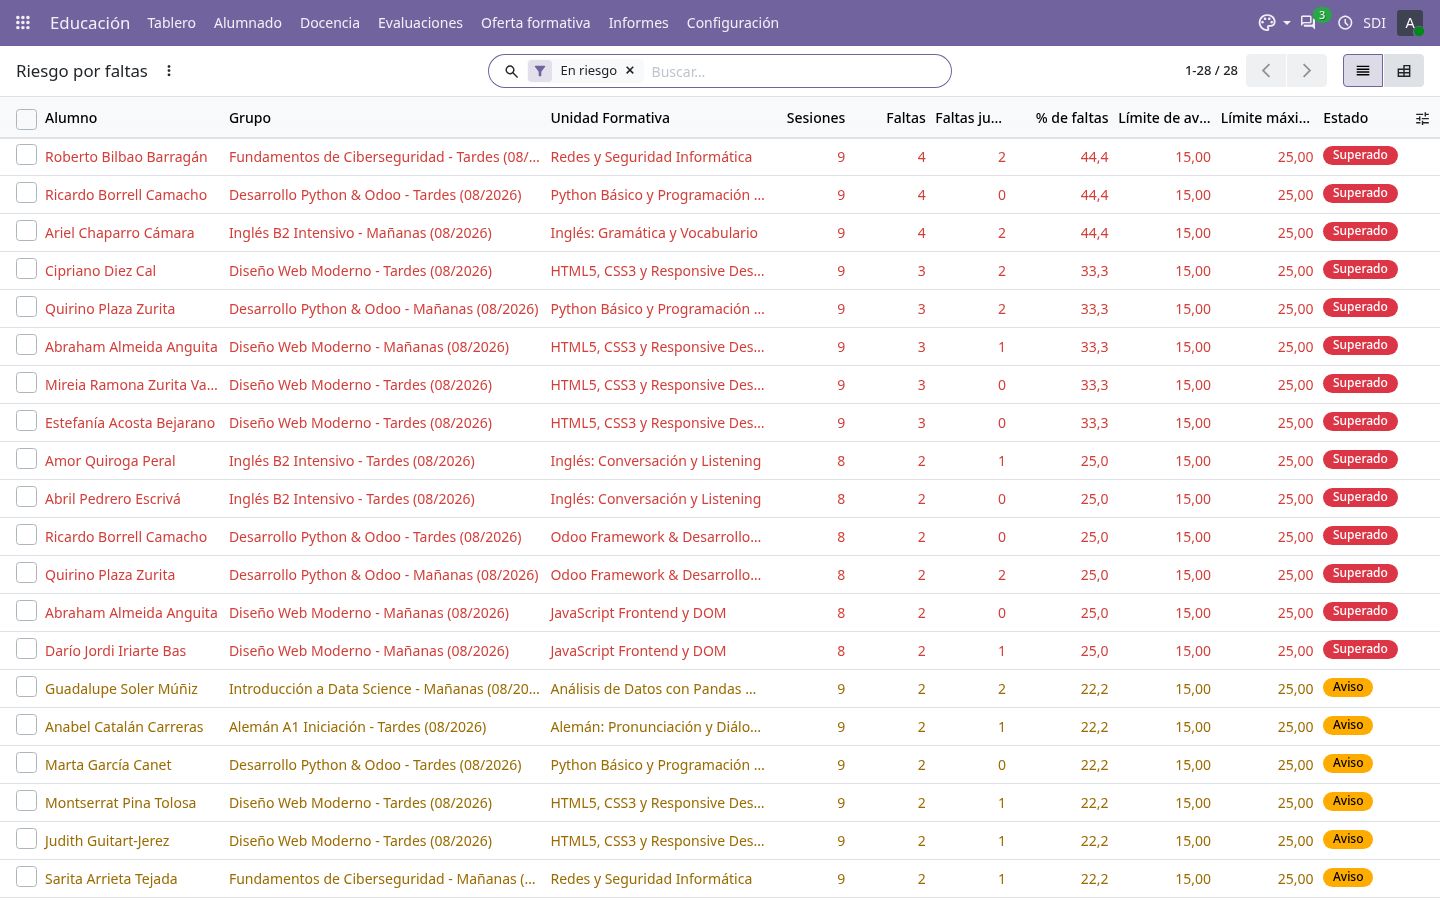Go to next page of records
This screenshot has height=900, width=1440.
point(1306,70)
